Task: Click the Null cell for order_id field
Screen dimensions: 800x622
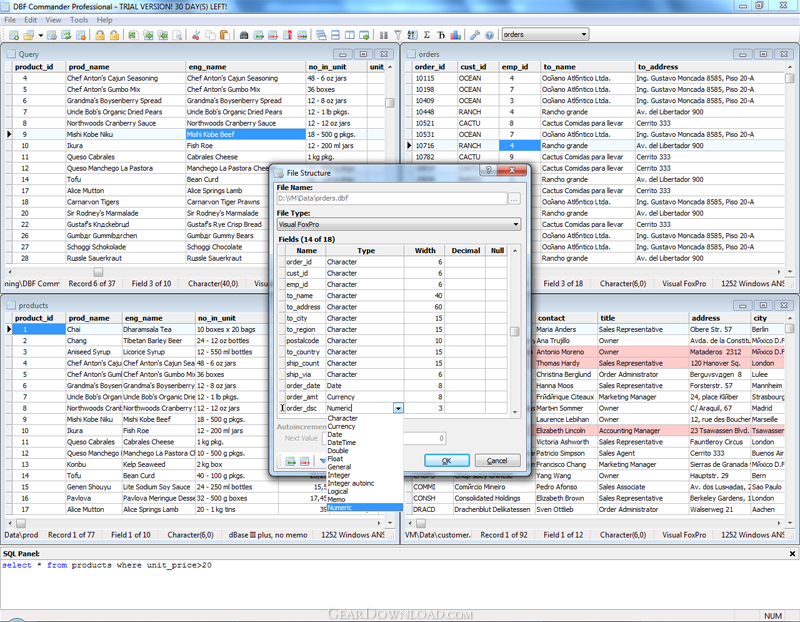Action: pyautogui.click(x=496, y=262)
